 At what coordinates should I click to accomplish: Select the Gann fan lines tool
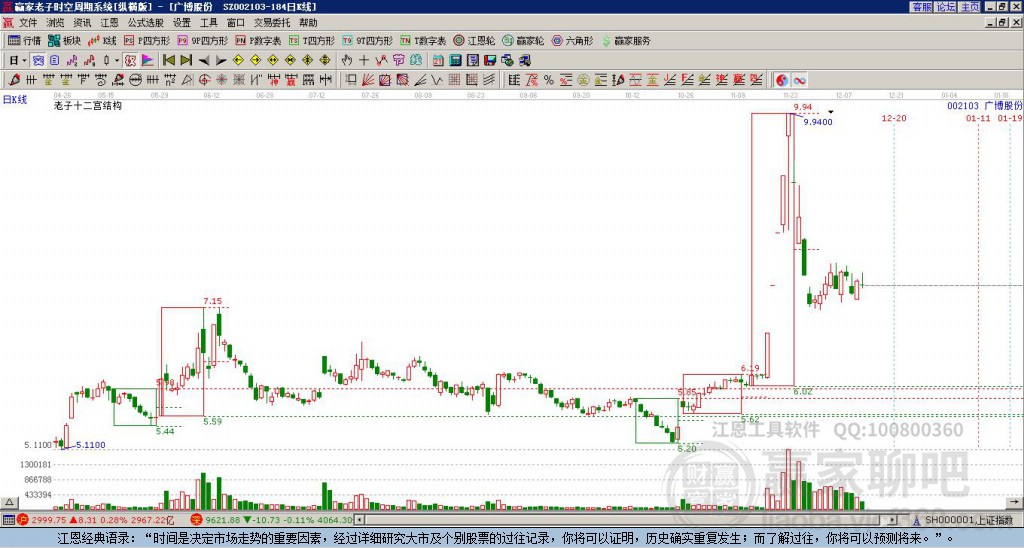tap(368, 80)
